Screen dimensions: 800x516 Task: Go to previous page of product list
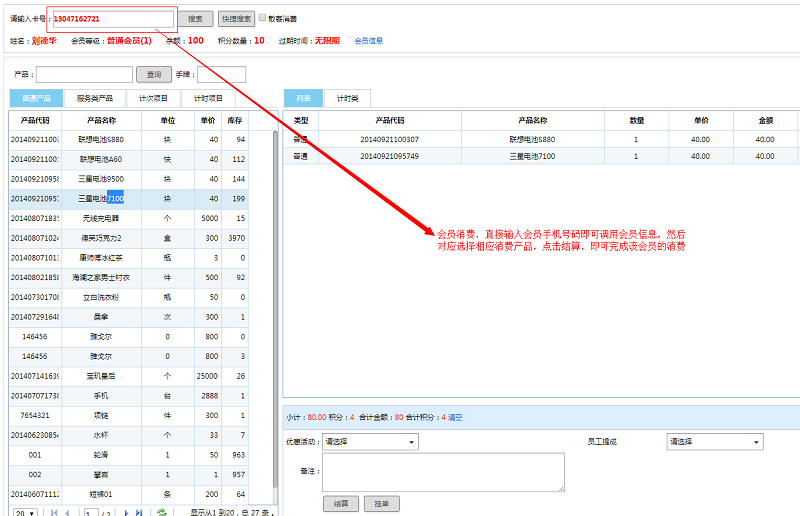click(68, 512)
